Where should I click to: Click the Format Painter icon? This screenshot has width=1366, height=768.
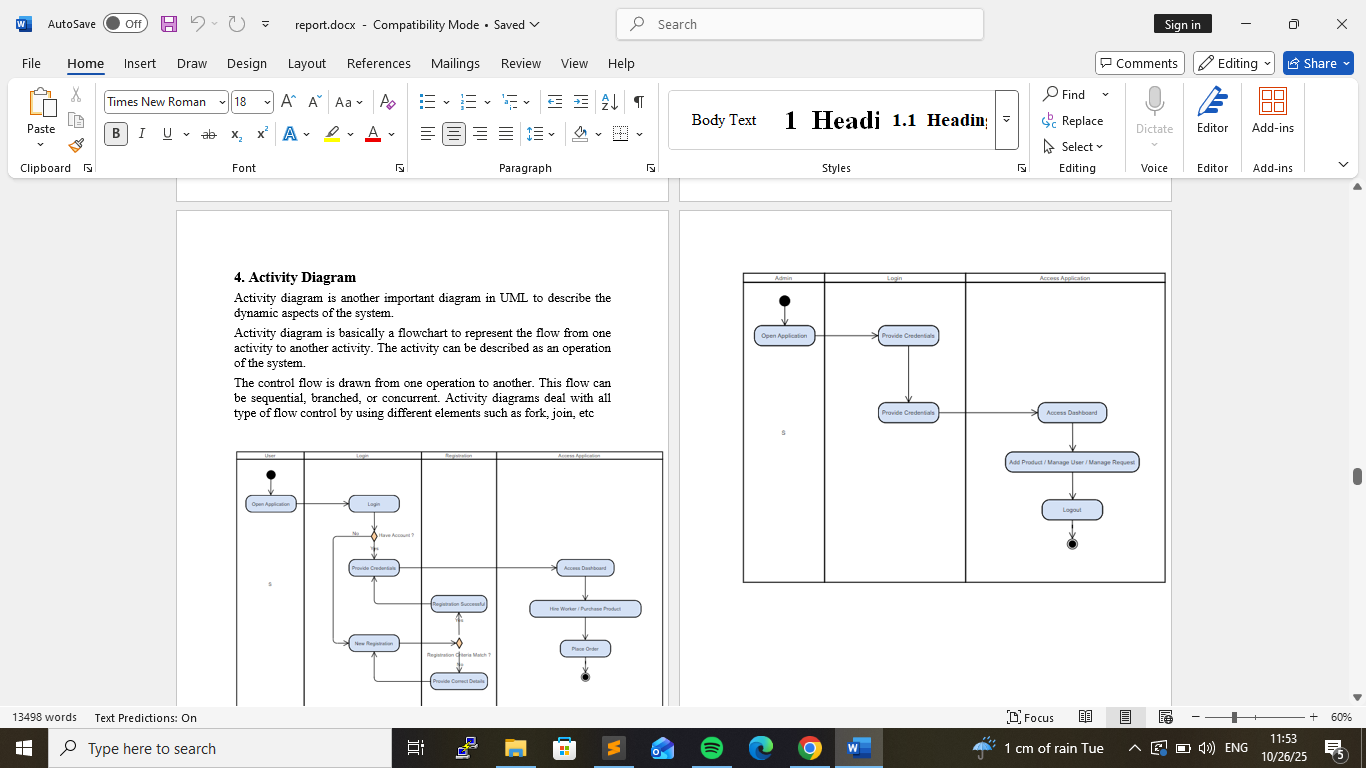[76, 145]
